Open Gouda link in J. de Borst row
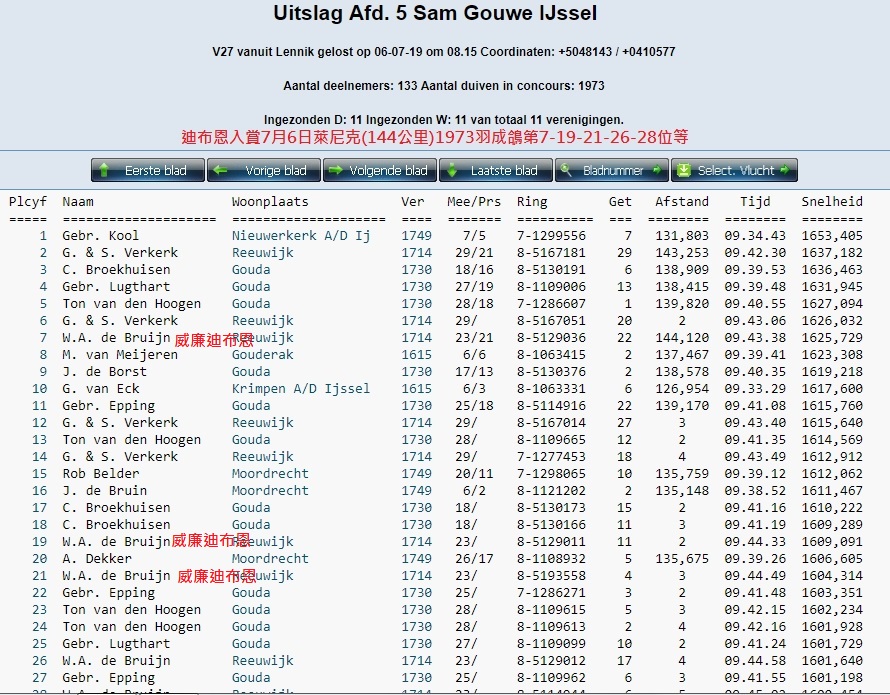Screen dimensions: 890x695 click(x=251, y=372)
